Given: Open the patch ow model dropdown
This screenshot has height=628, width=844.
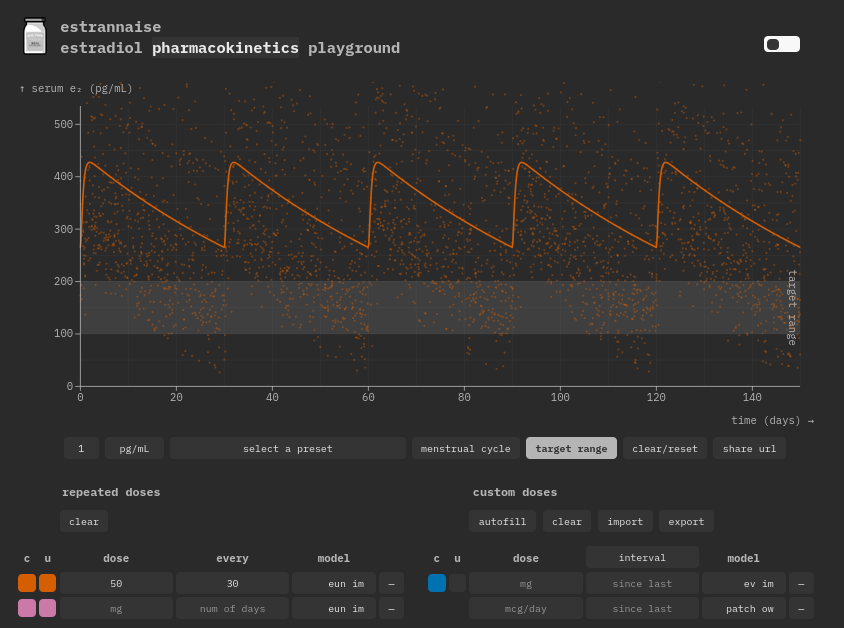Looking at the screenshot, I should point(743,609).
